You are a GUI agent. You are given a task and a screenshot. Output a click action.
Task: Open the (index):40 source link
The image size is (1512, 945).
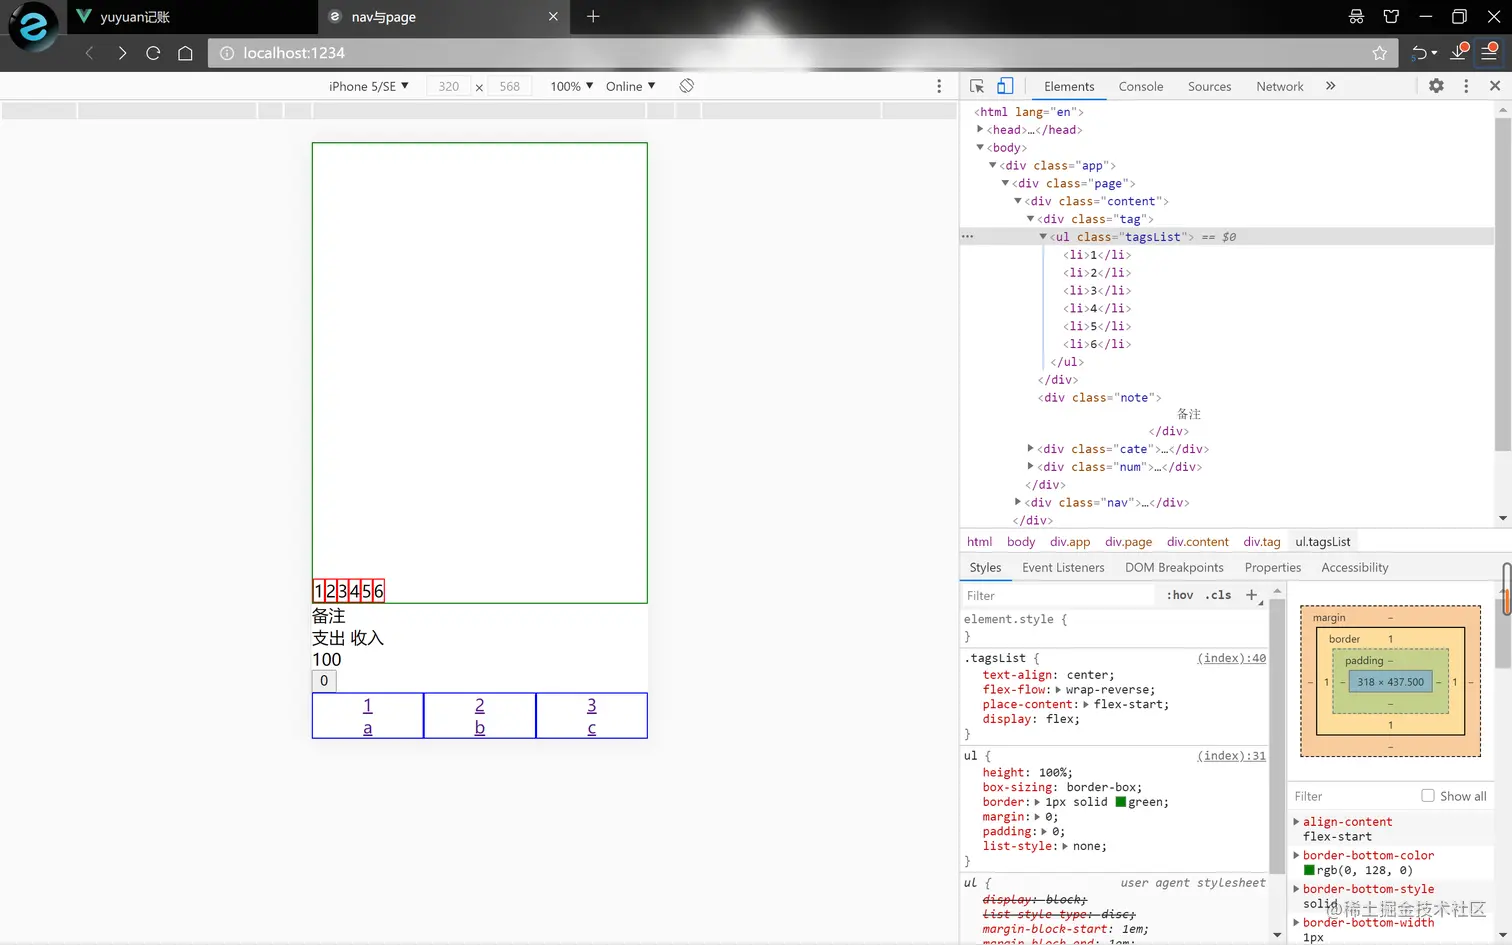point(1232,658)
